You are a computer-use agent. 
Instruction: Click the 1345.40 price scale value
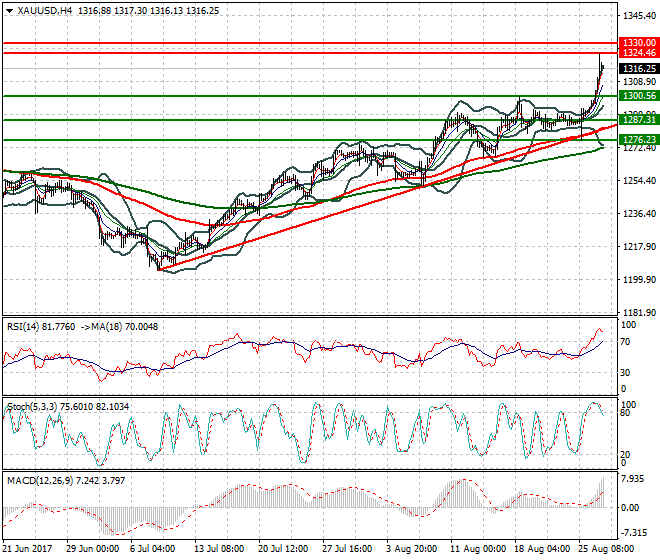[639, 16]
